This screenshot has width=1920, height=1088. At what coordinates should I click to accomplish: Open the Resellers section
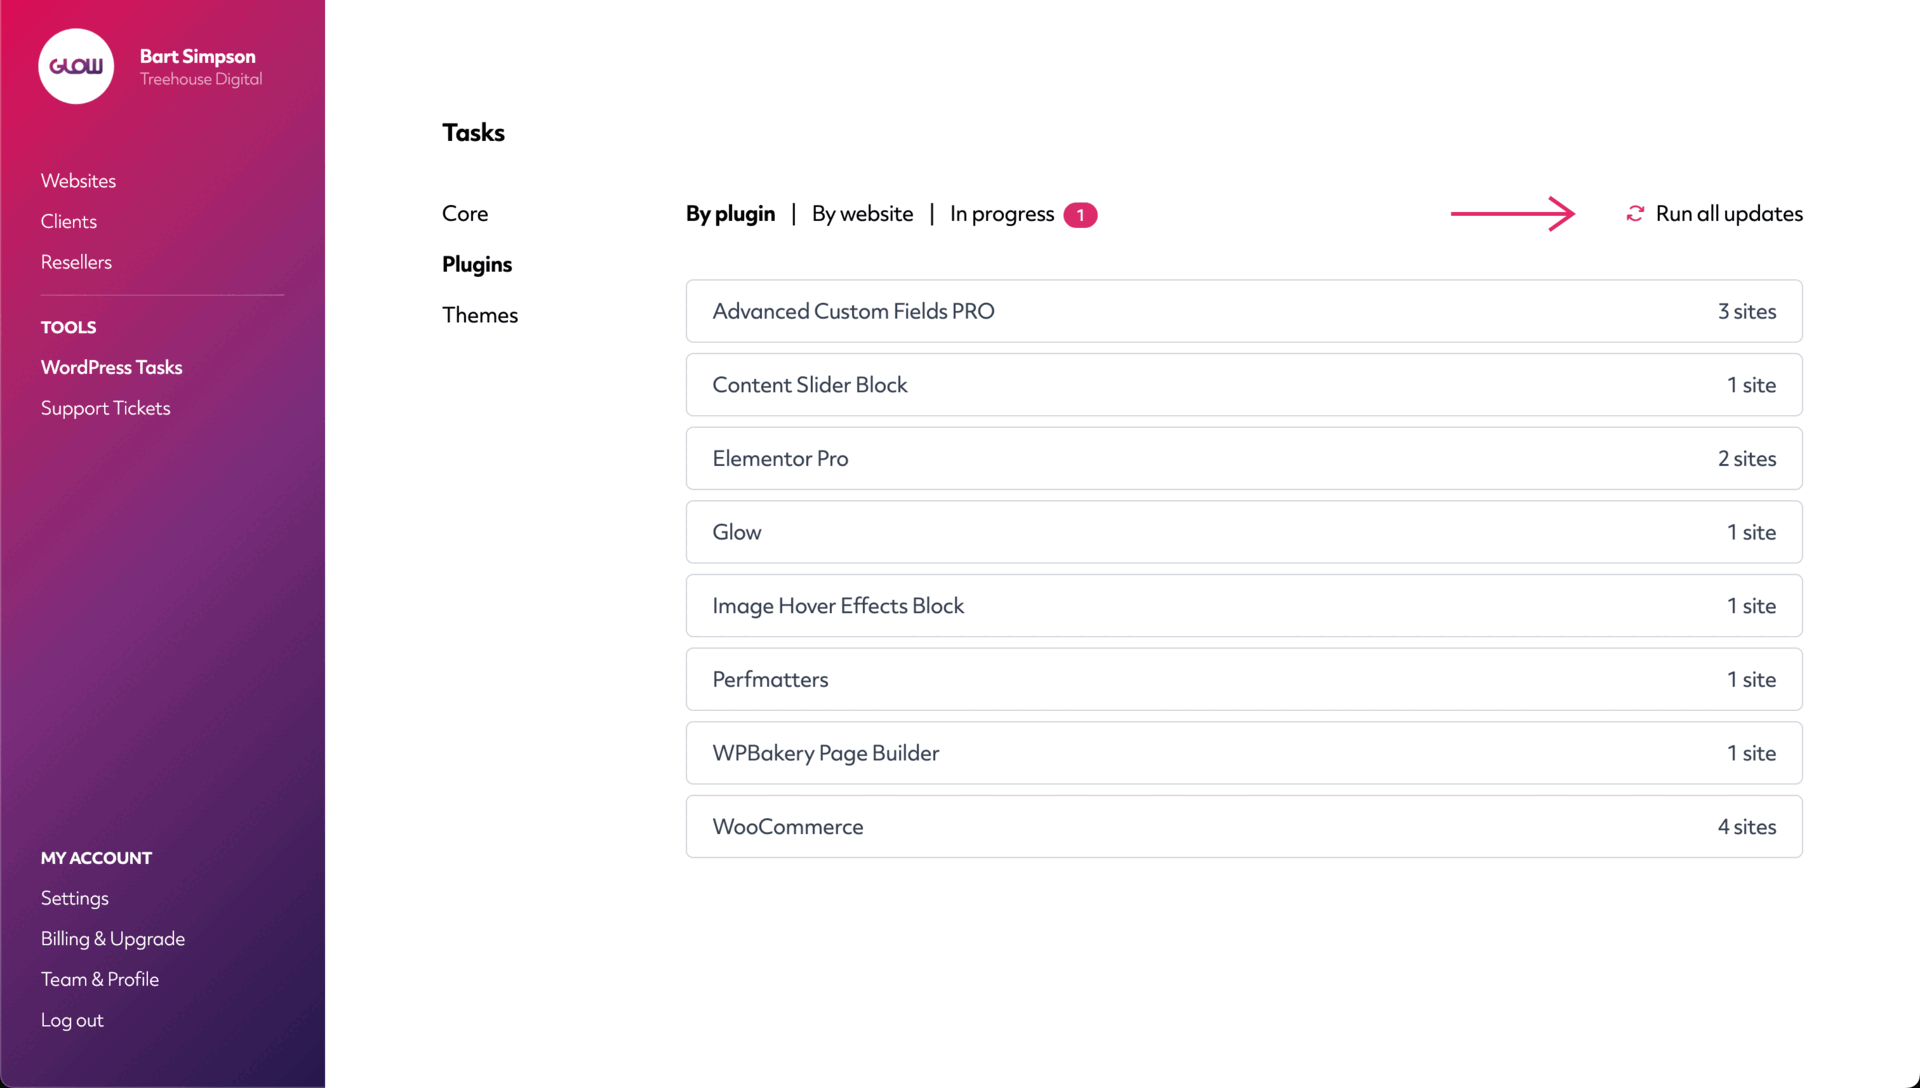coord(76,262)
